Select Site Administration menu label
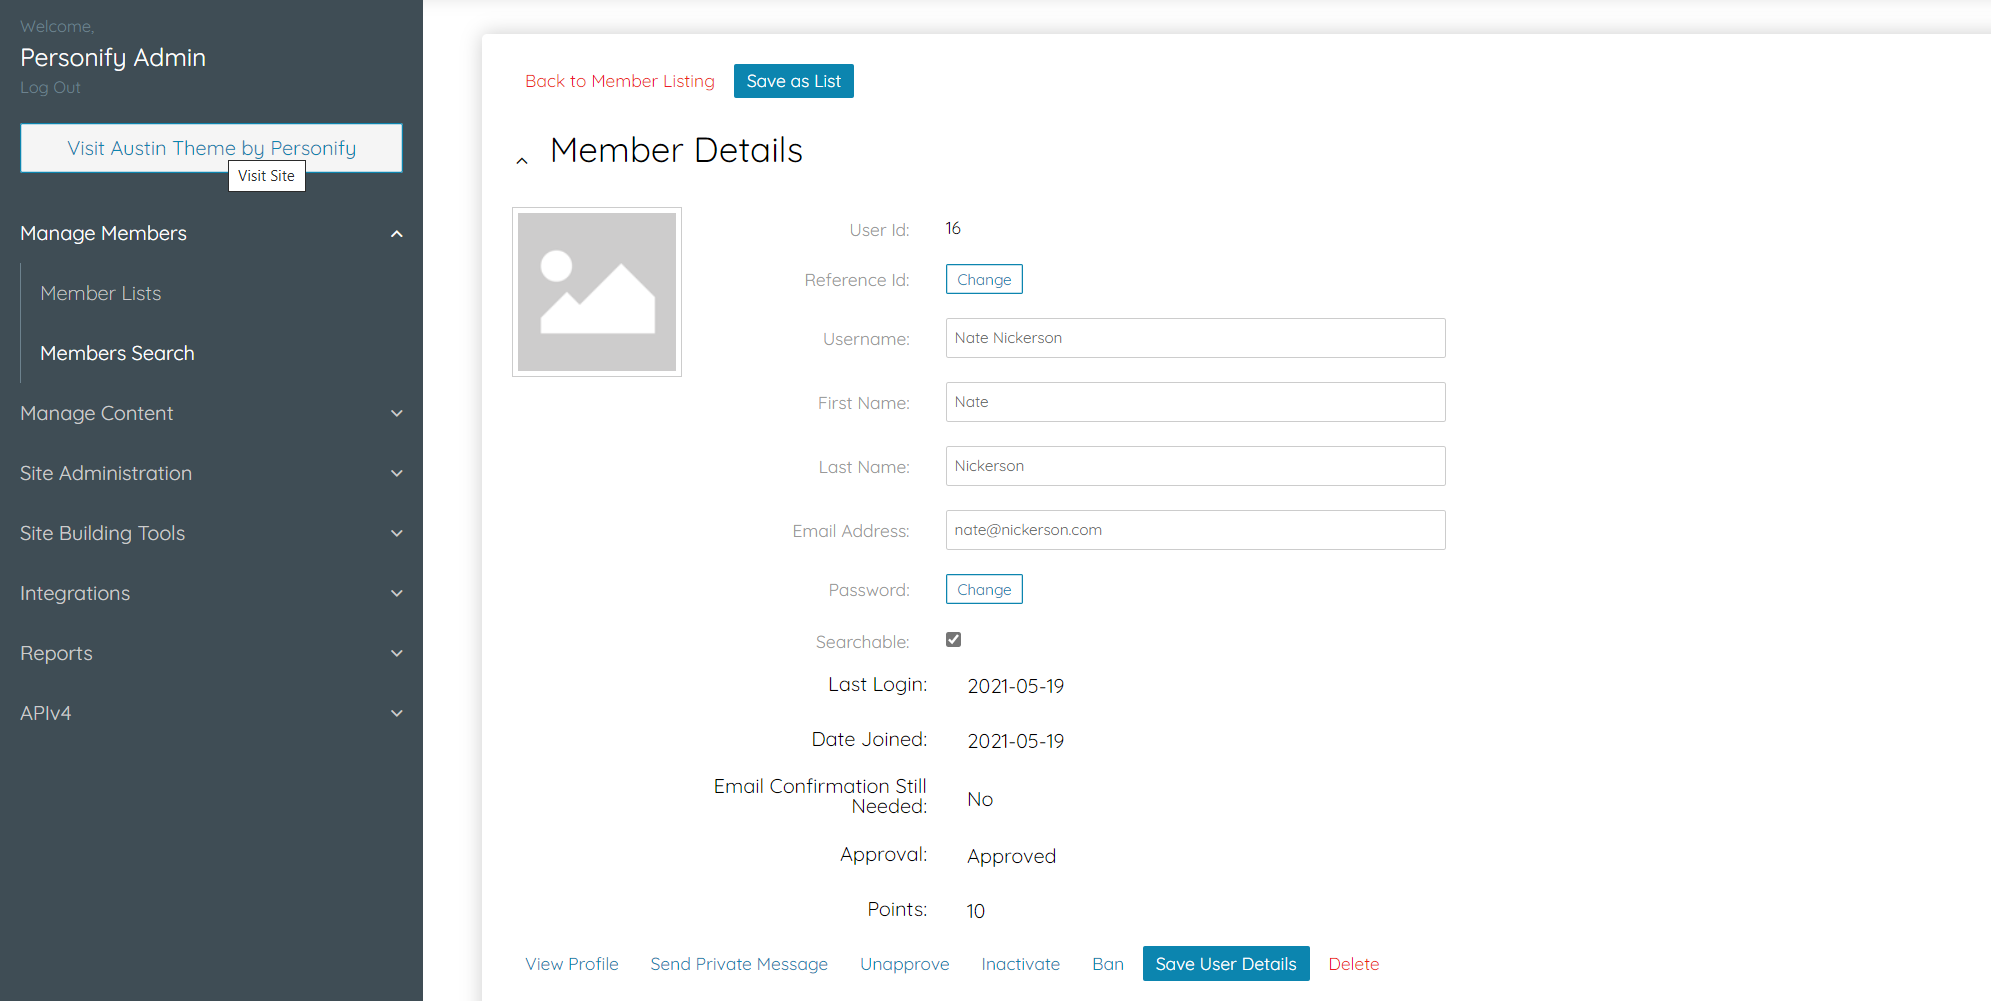The width and height of the screenshot is (1991, 1001). (106, 473)
